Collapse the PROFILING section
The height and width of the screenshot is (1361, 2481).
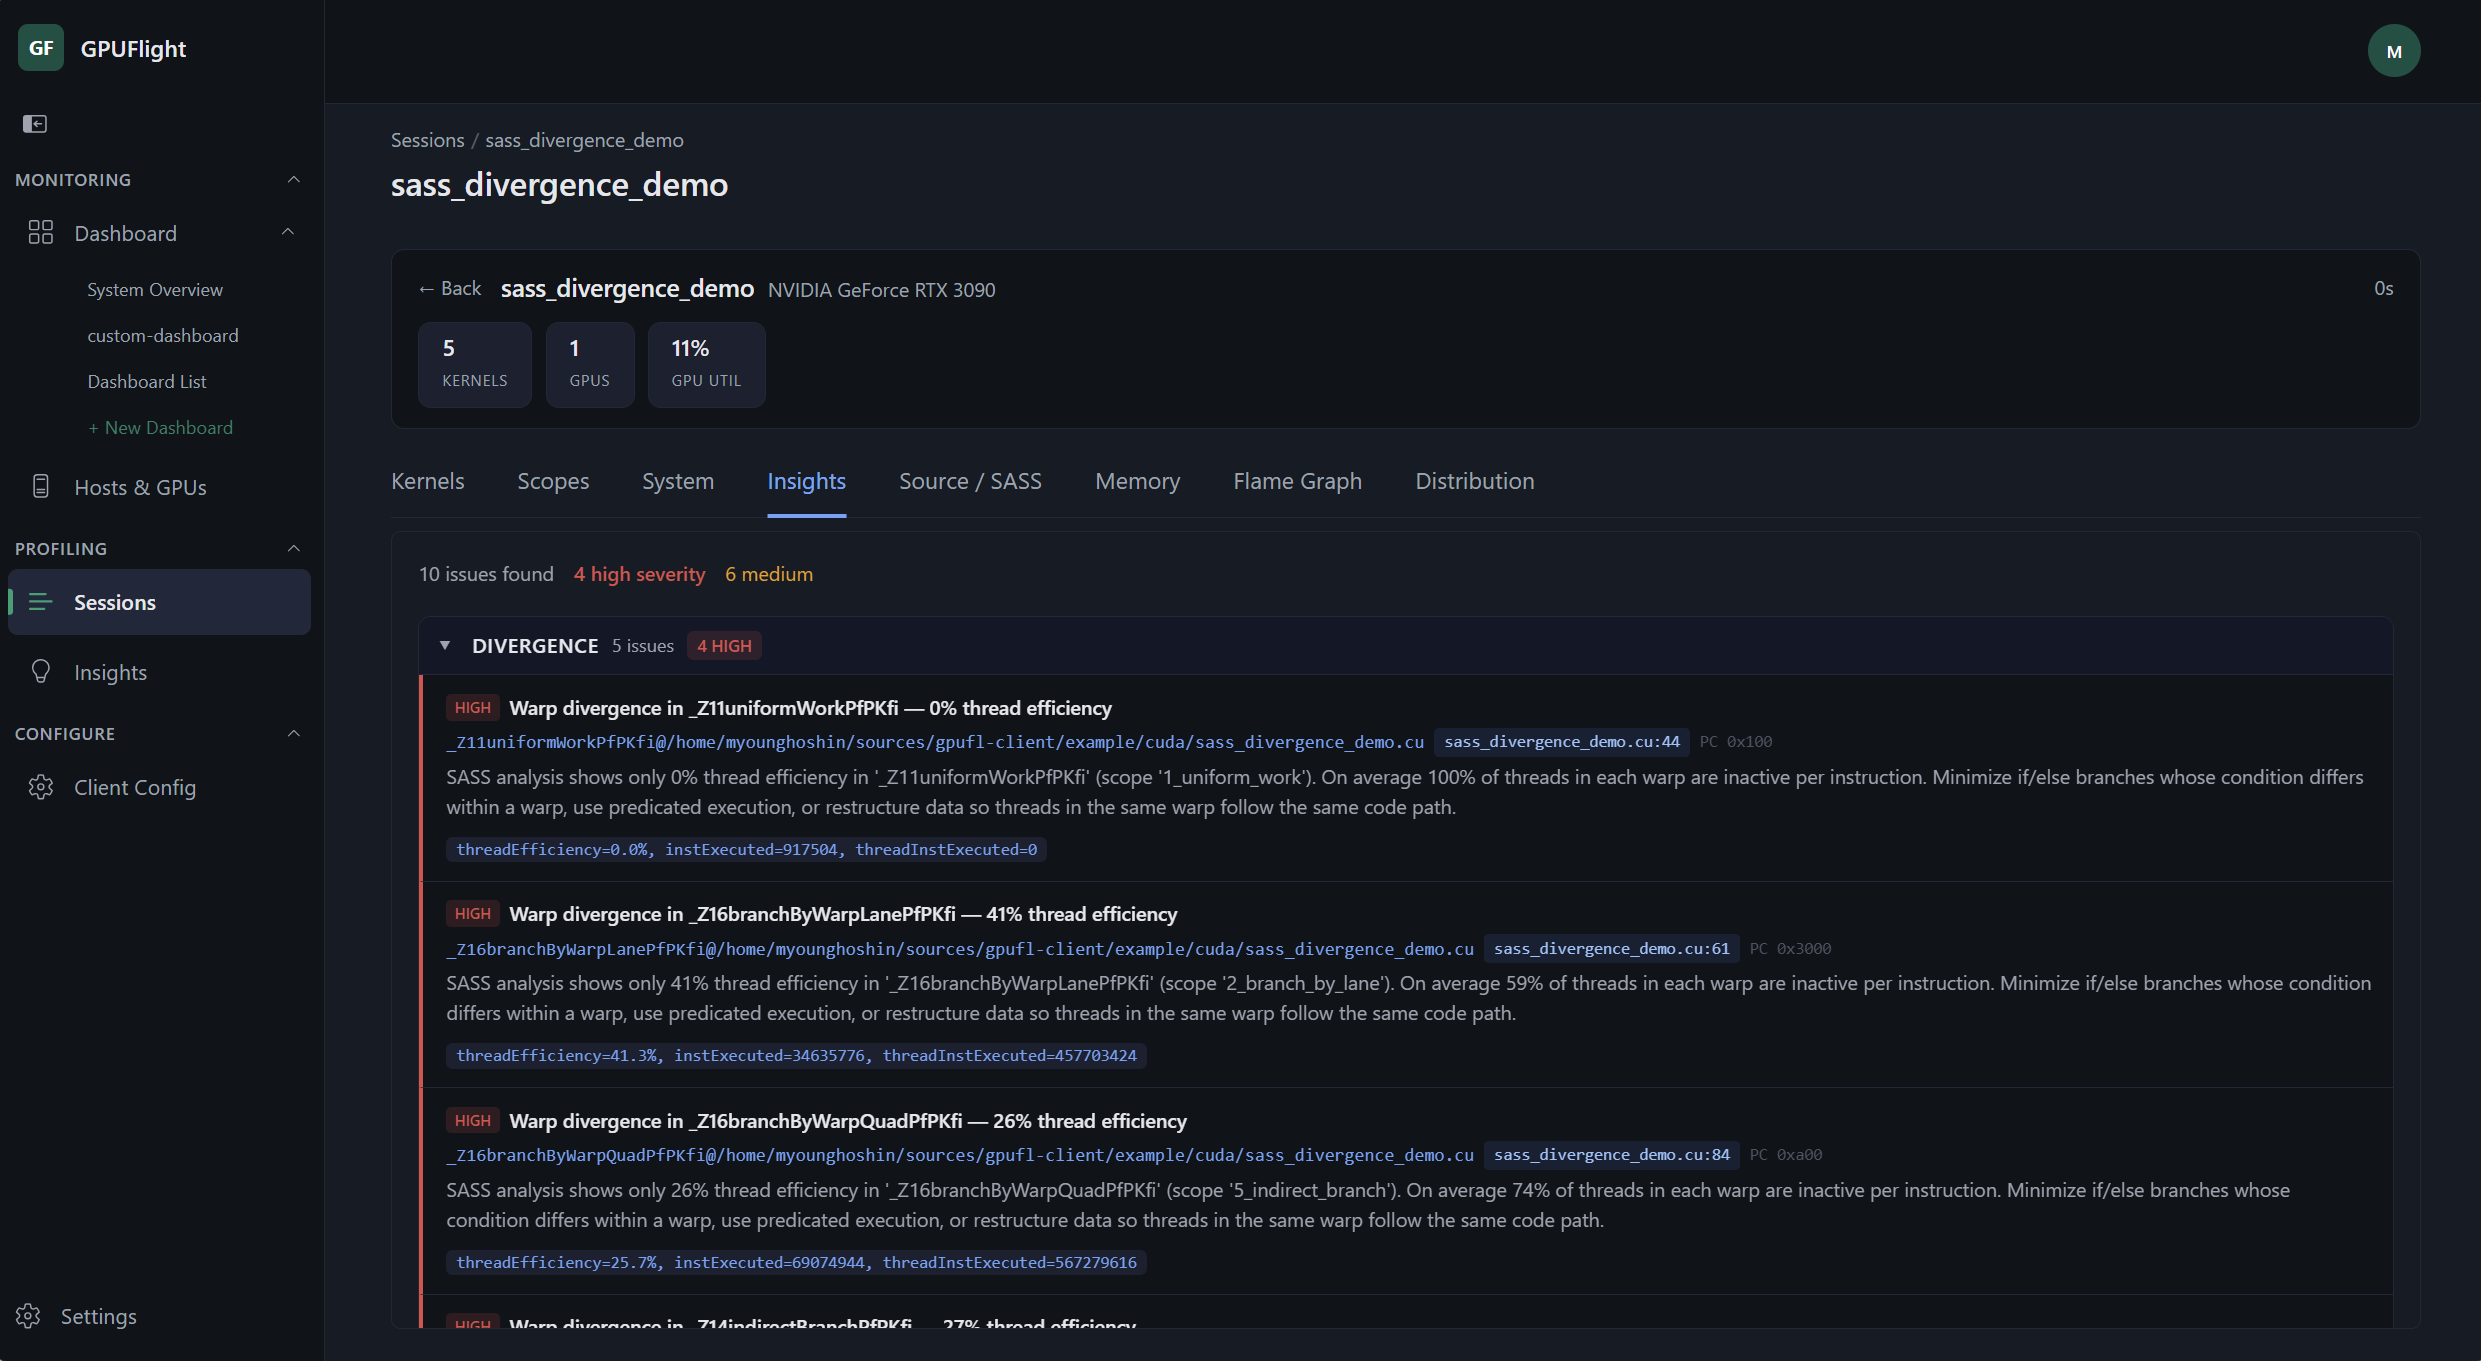294,549
